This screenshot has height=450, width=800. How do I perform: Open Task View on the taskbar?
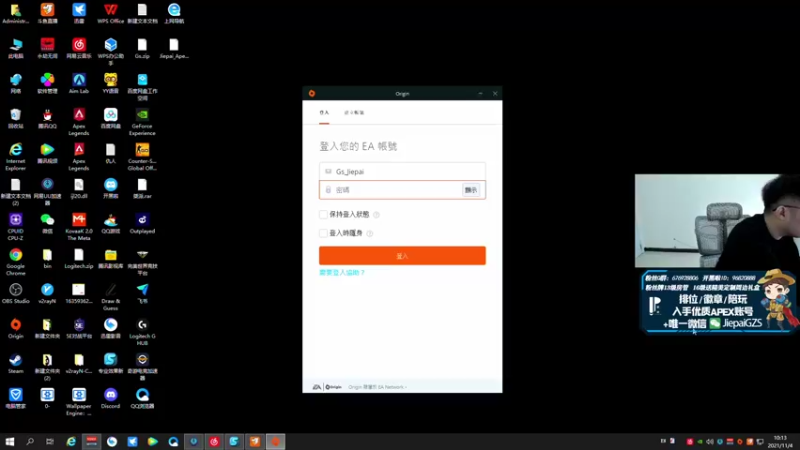click(49, 441)
